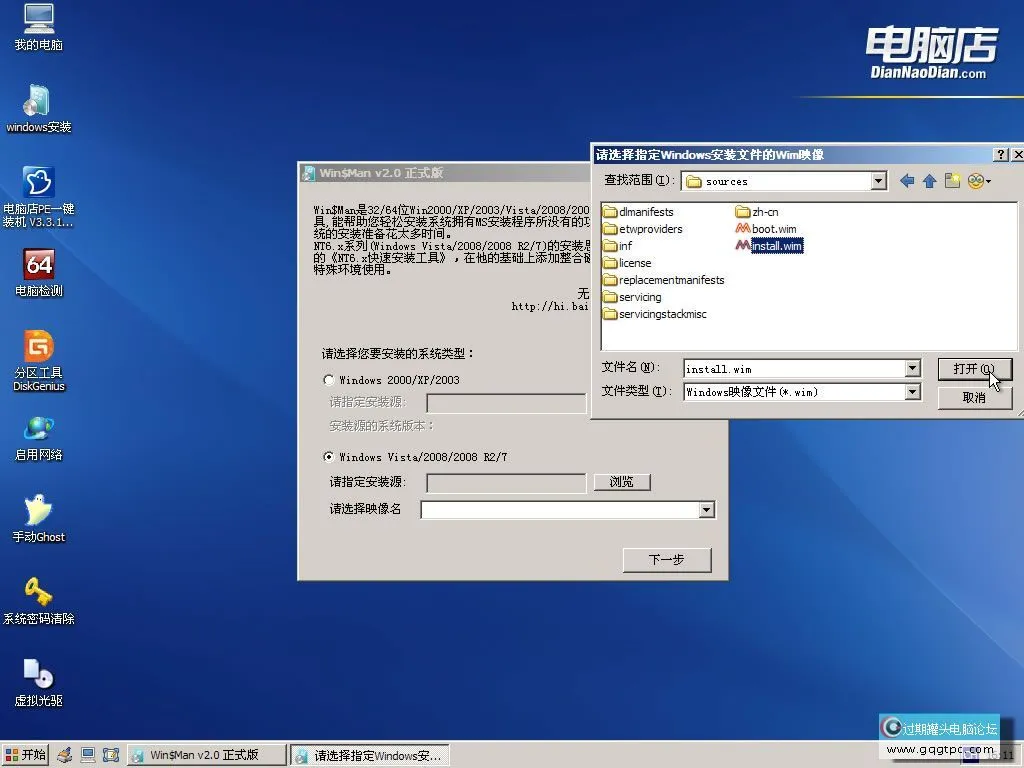Click the 打开 Open button
Image resolution: width=1024 pixels, height=768 pixels.
coord(974,369)
